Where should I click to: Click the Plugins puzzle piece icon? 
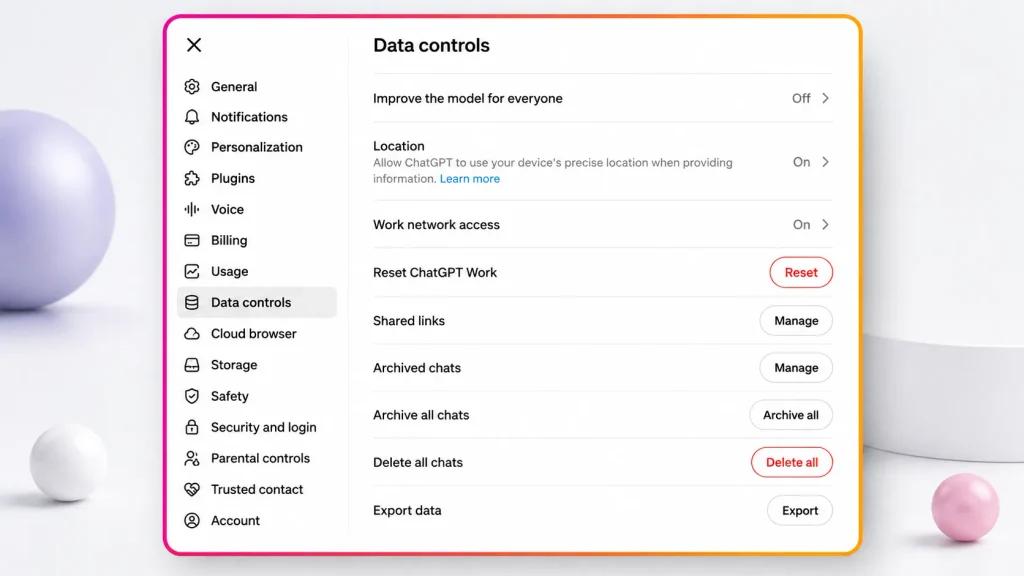192,178
